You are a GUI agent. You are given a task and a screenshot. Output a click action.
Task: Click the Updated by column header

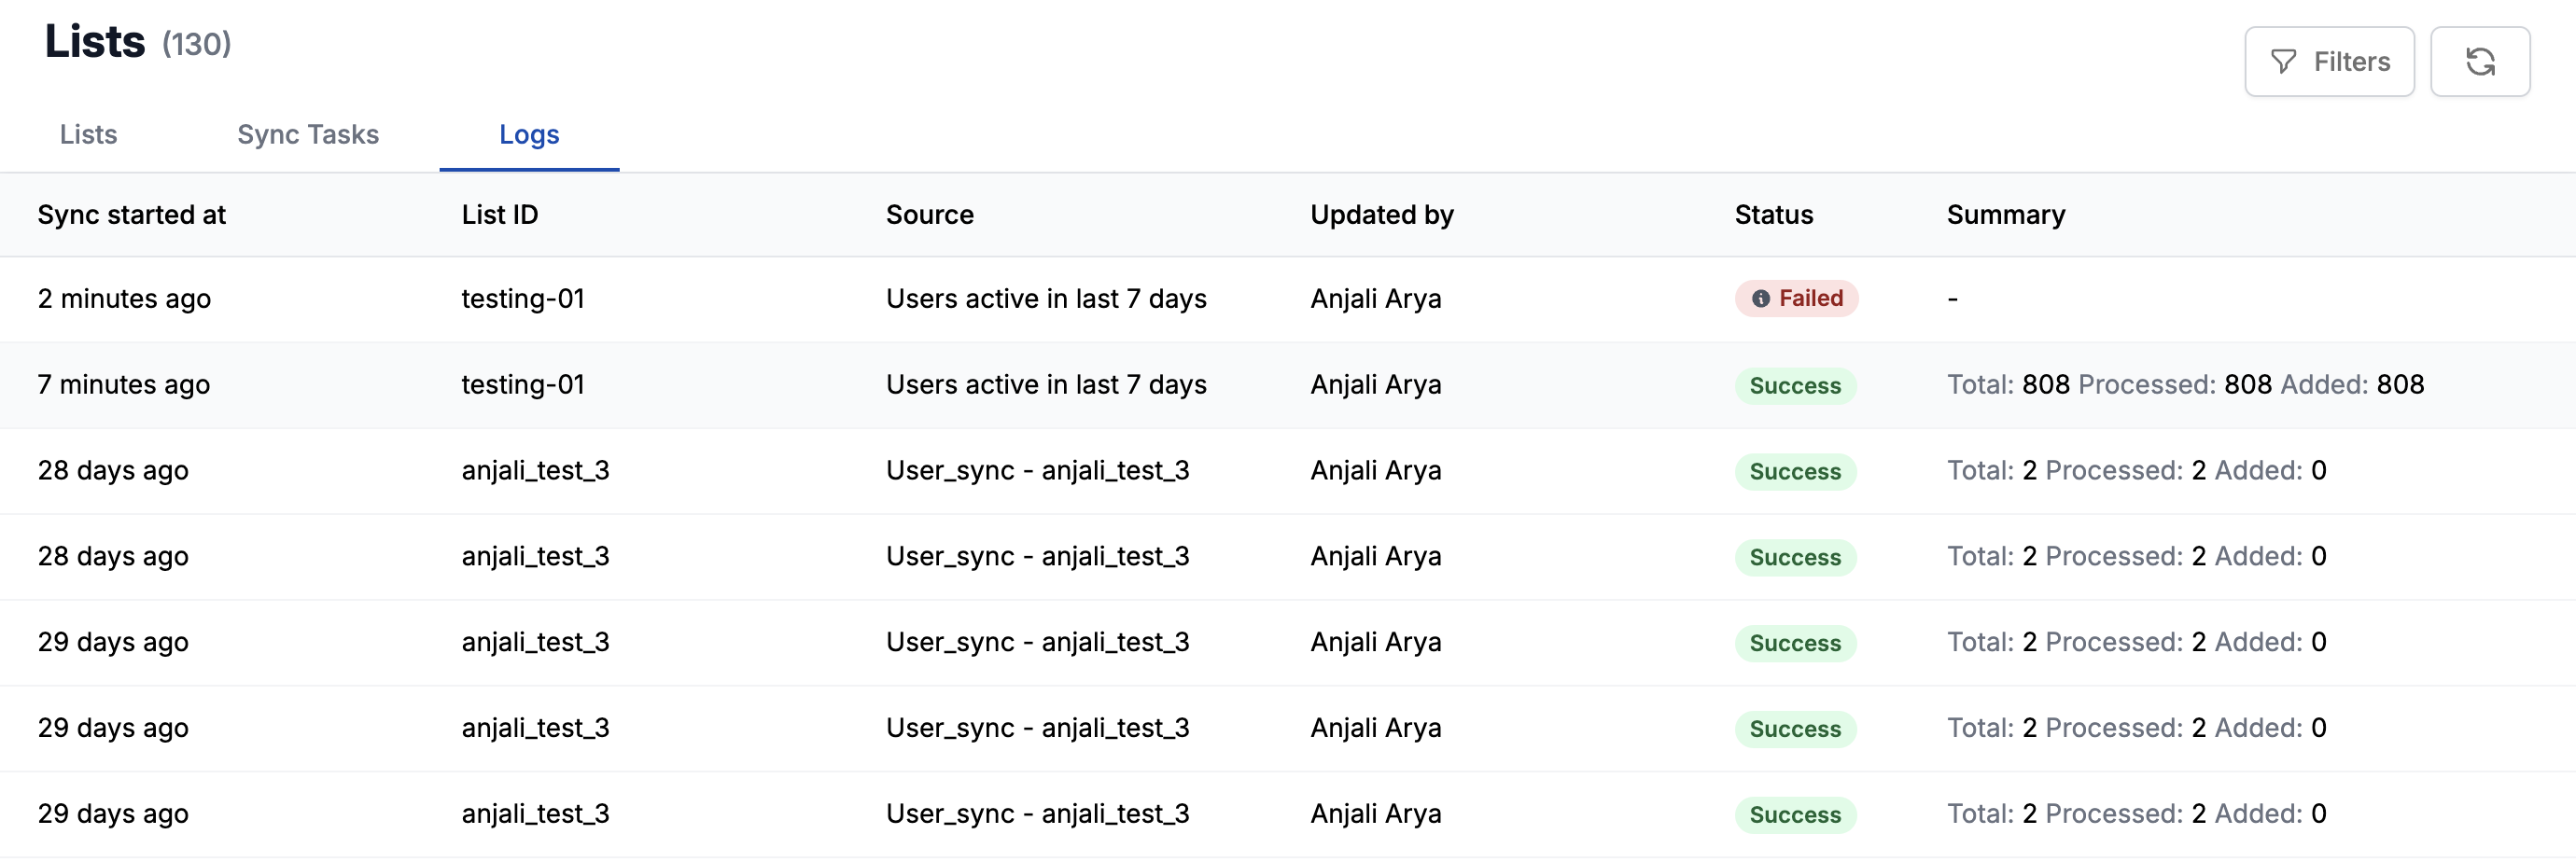pos(1382,215)
